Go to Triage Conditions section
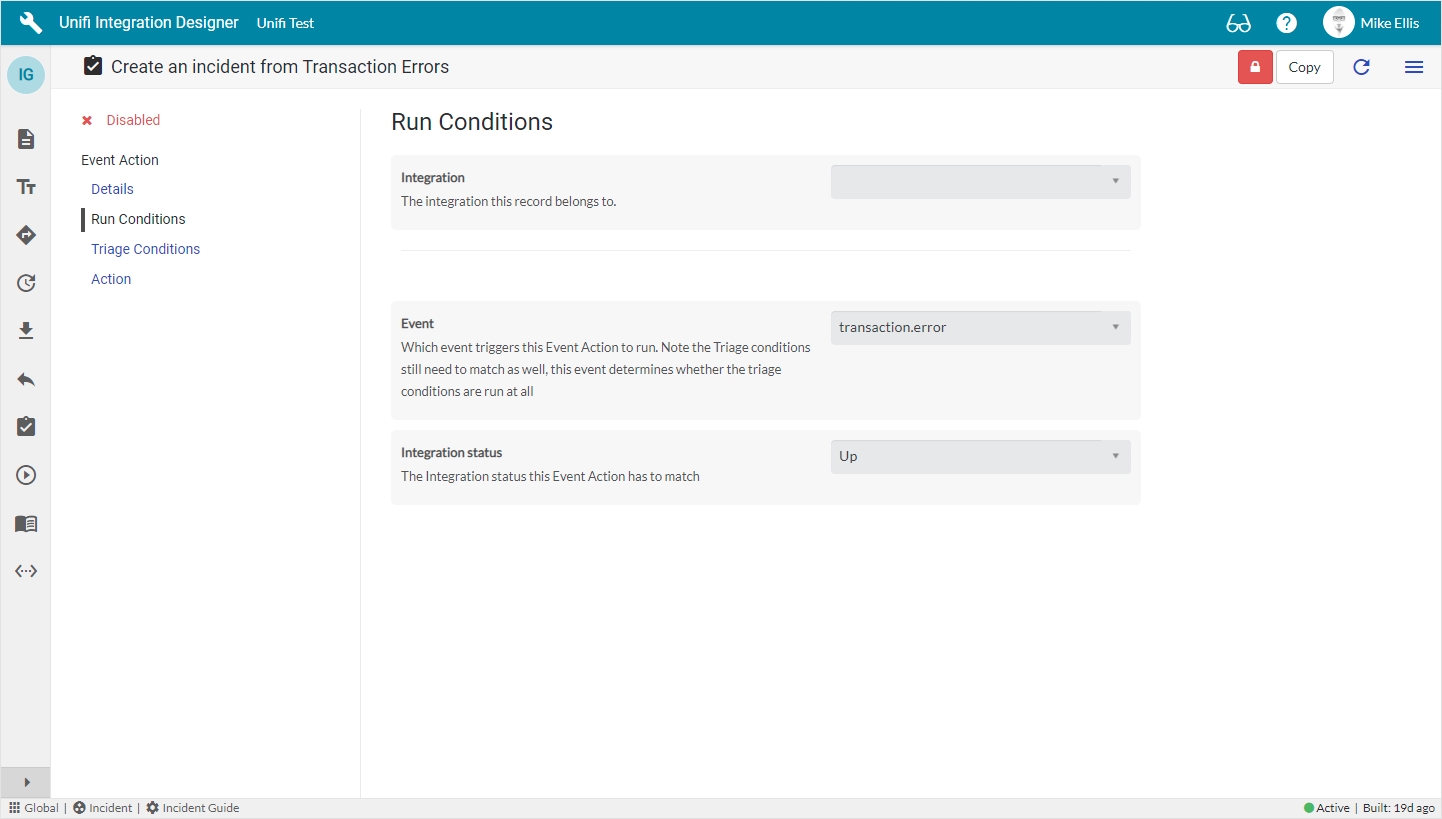 145,249
